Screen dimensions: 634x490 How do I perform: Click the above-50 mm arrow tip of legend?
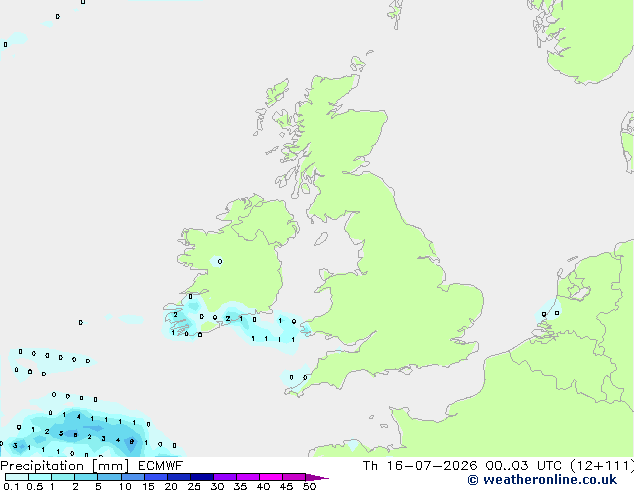coord(317,477)
